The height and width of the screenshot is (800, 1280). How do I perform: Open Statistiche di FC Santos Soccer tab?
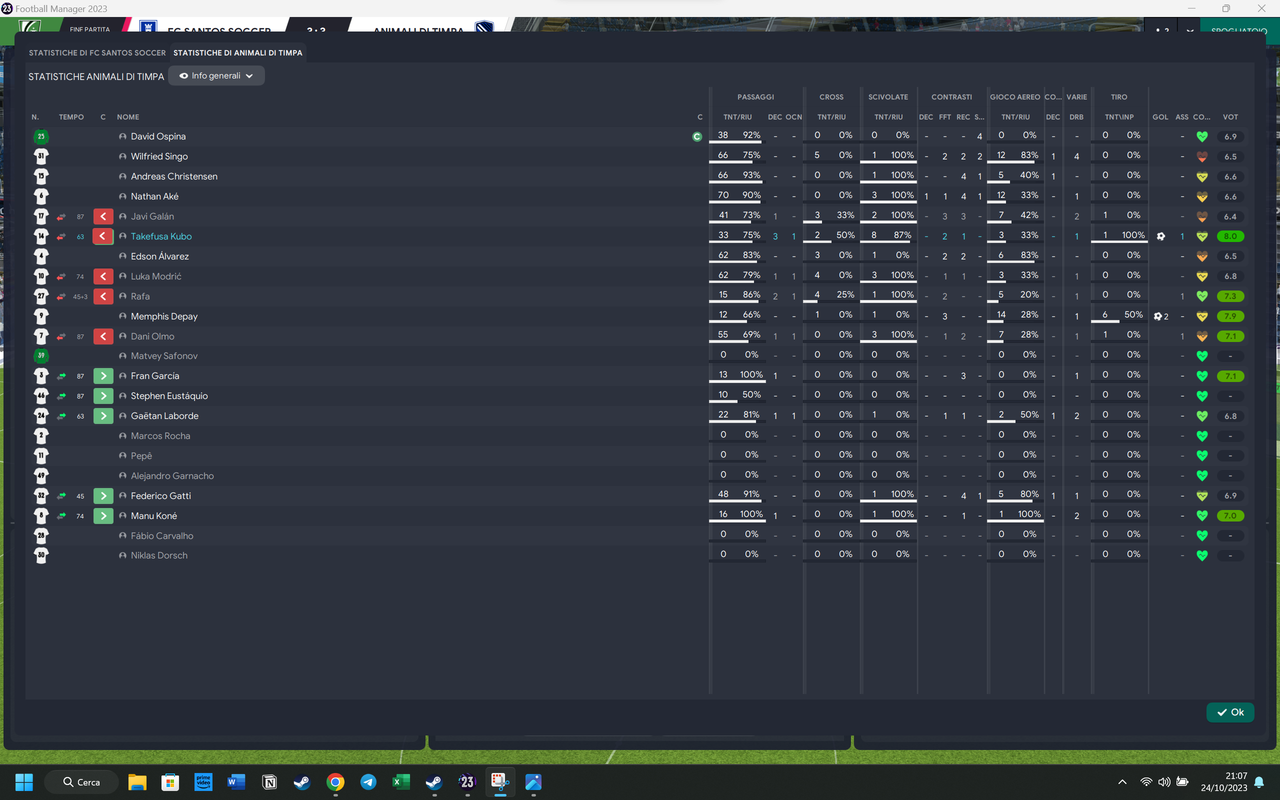(x=97, y=52)
